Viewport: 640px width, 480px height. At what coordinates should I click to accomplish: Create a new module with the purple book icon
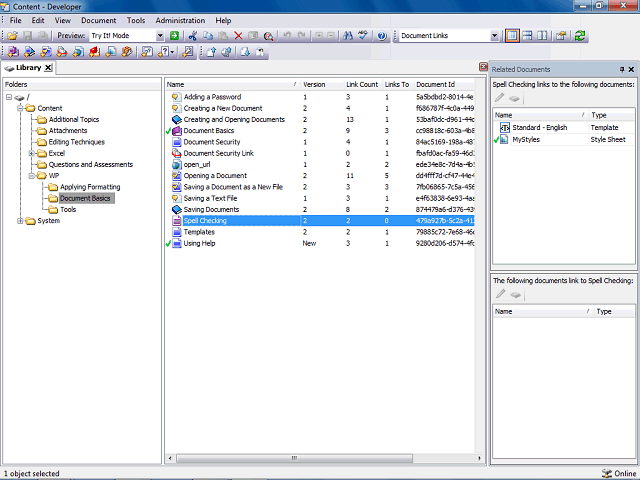pyautogui.click(x=13, y=52)
